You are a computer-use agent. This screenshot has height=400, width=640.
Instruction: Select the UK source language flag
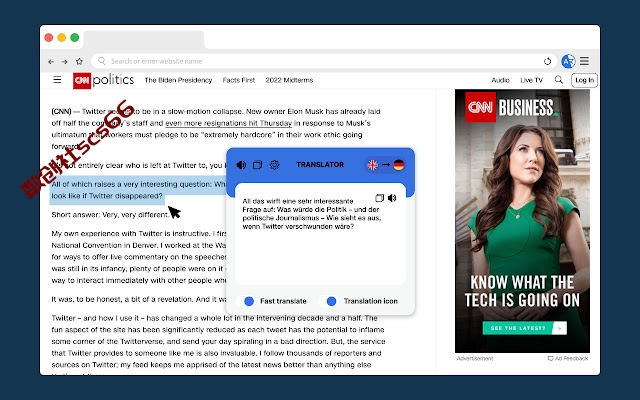pyautogui.click(x=373, y=165)
